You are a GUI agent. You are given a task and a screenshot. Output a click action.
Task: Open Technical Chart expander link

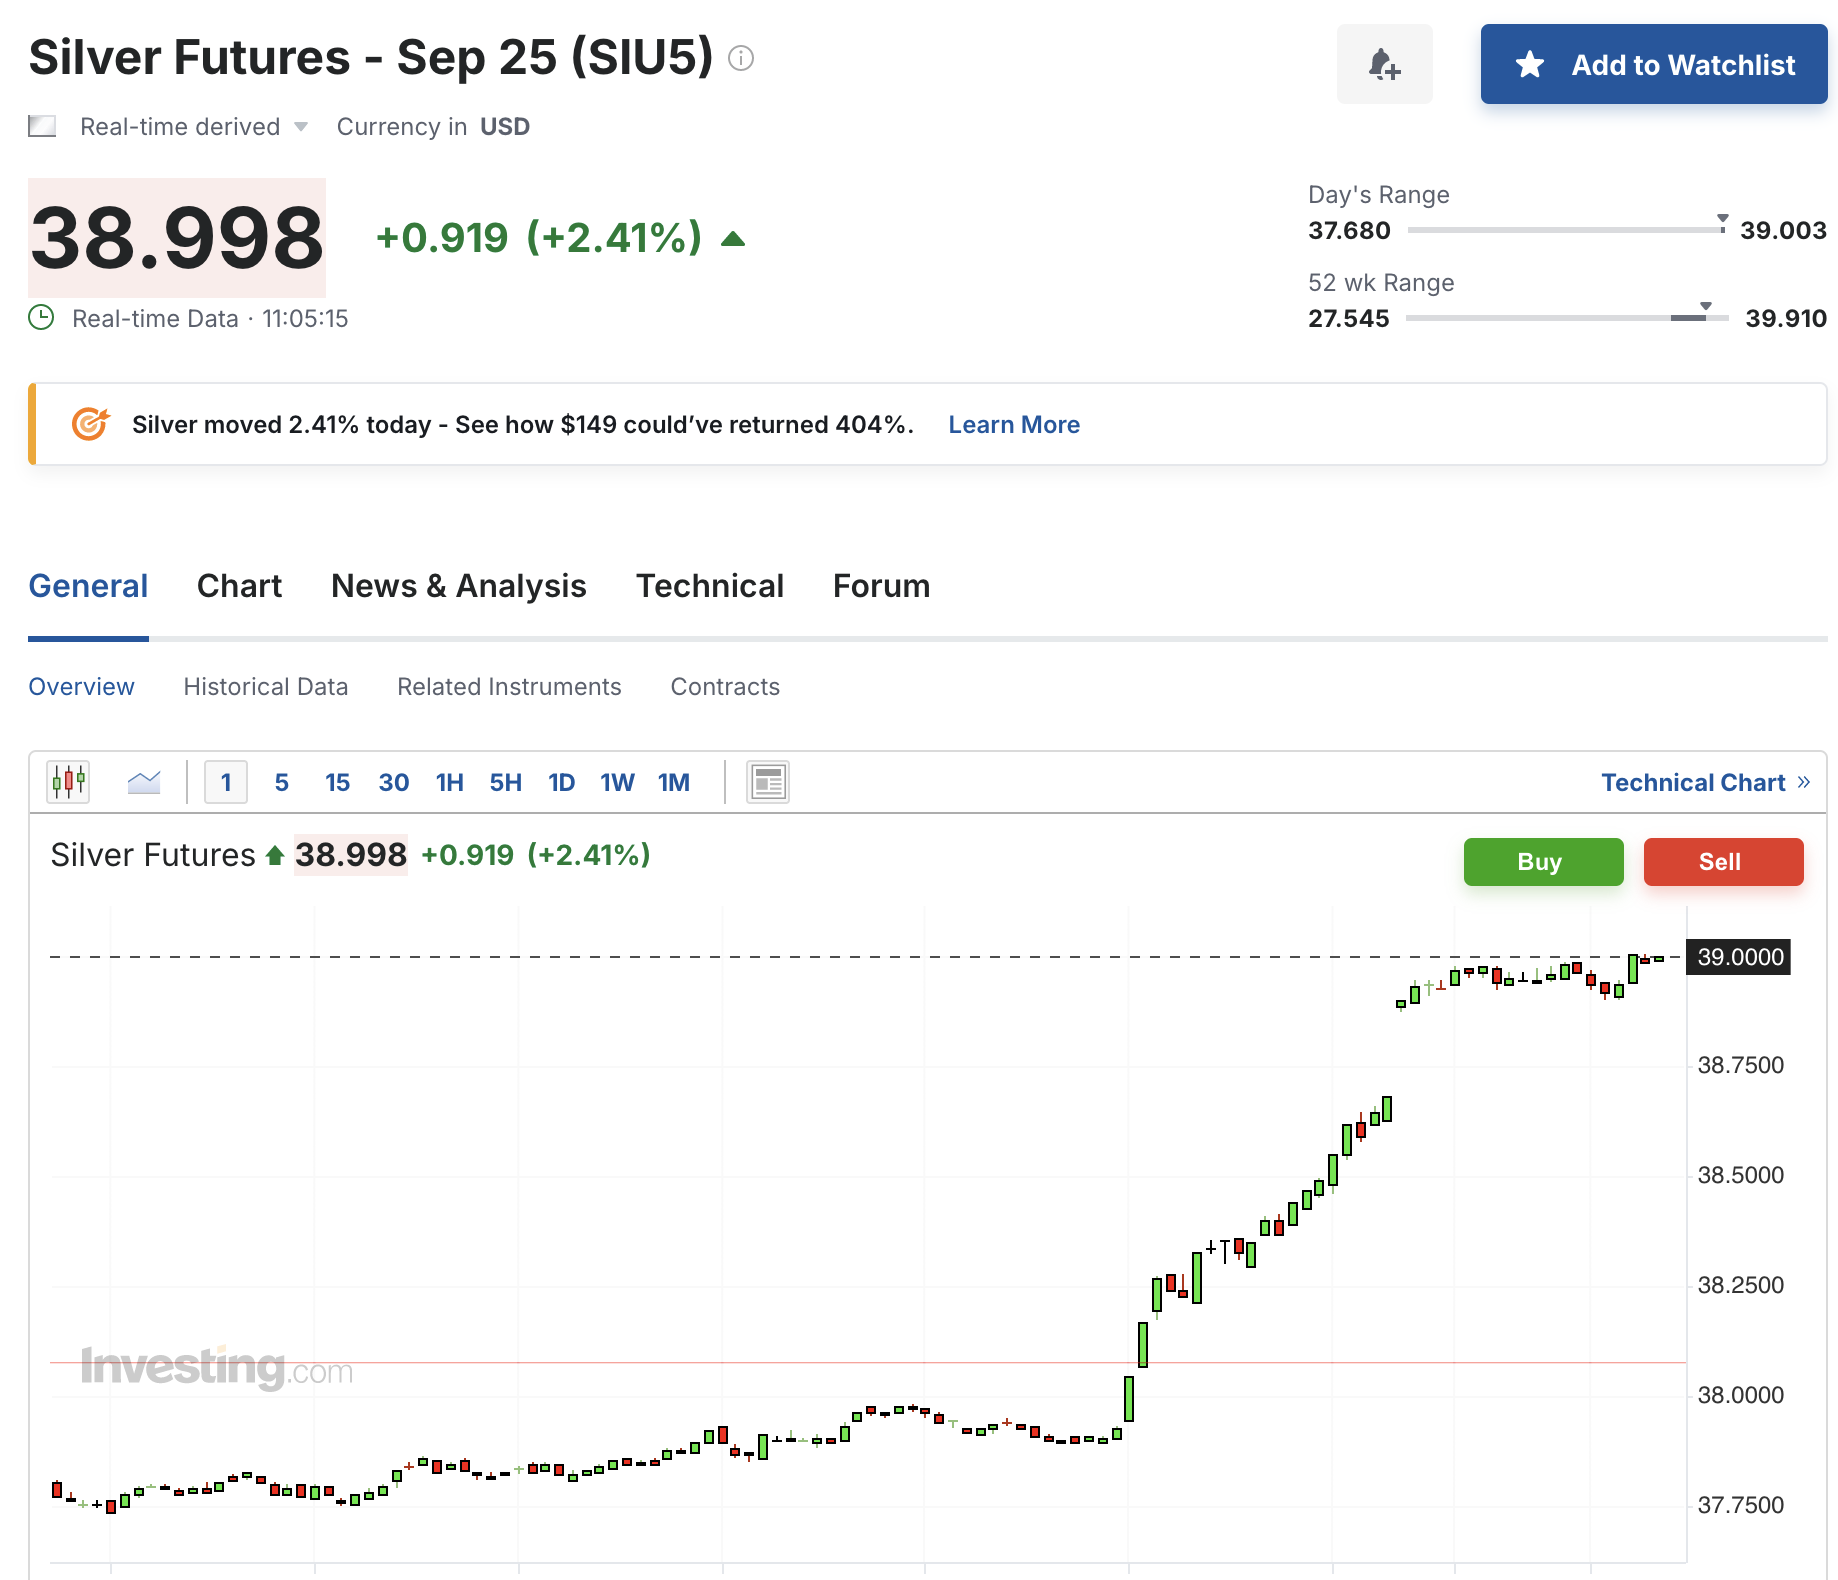tap(1705, 782)
